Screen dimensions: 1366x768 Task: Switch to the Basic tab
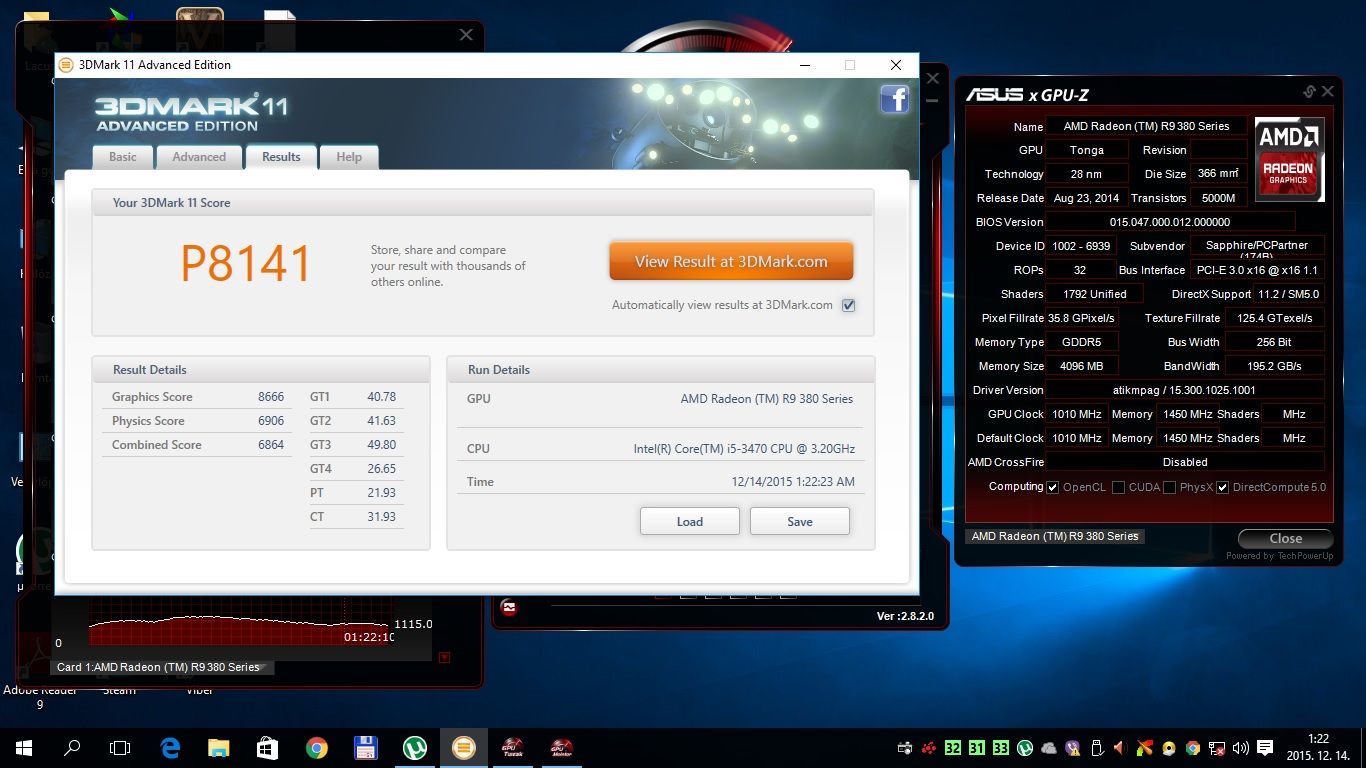point(123,157)
